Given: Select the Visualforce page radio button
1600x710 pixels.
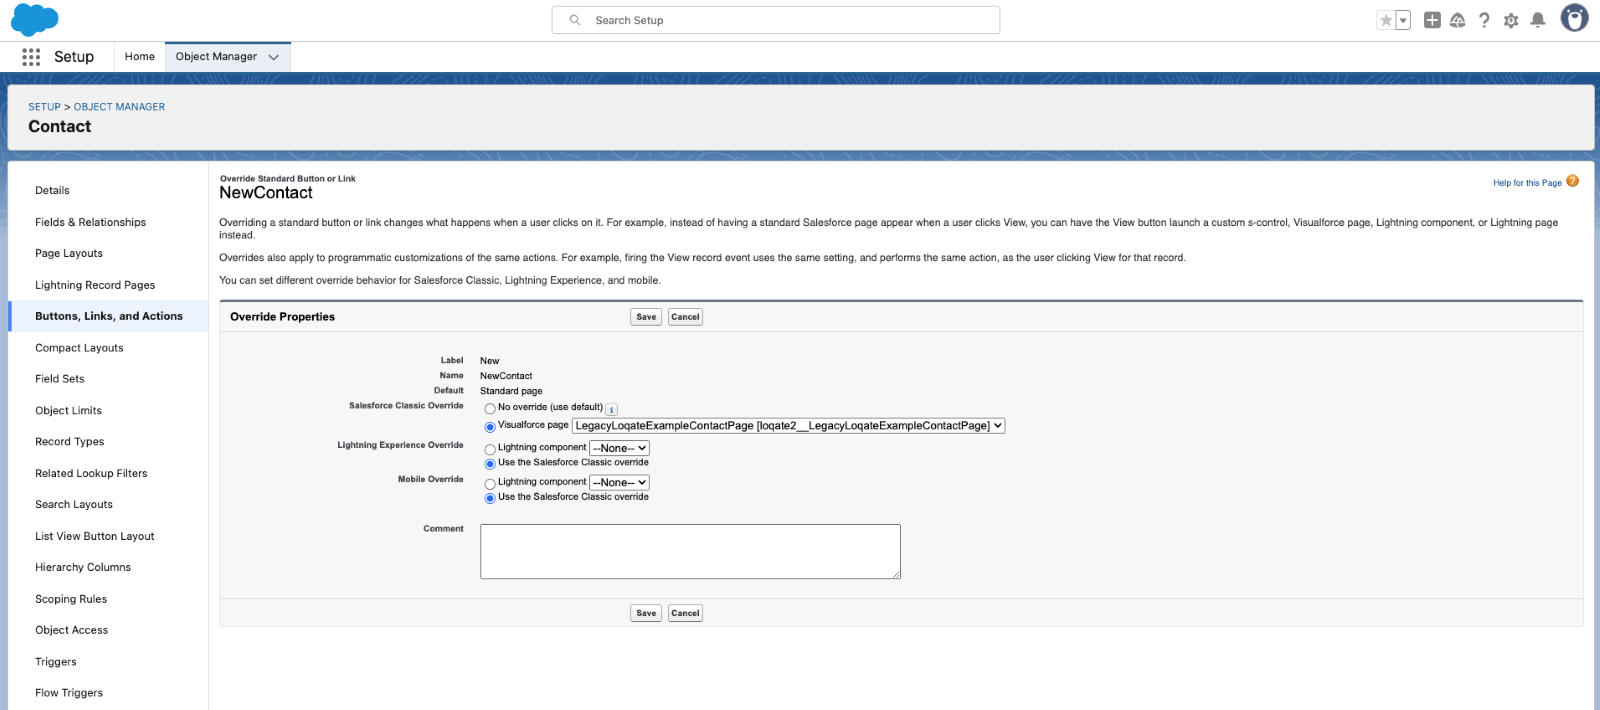Looking at the screenshot, I should [490, 427].
